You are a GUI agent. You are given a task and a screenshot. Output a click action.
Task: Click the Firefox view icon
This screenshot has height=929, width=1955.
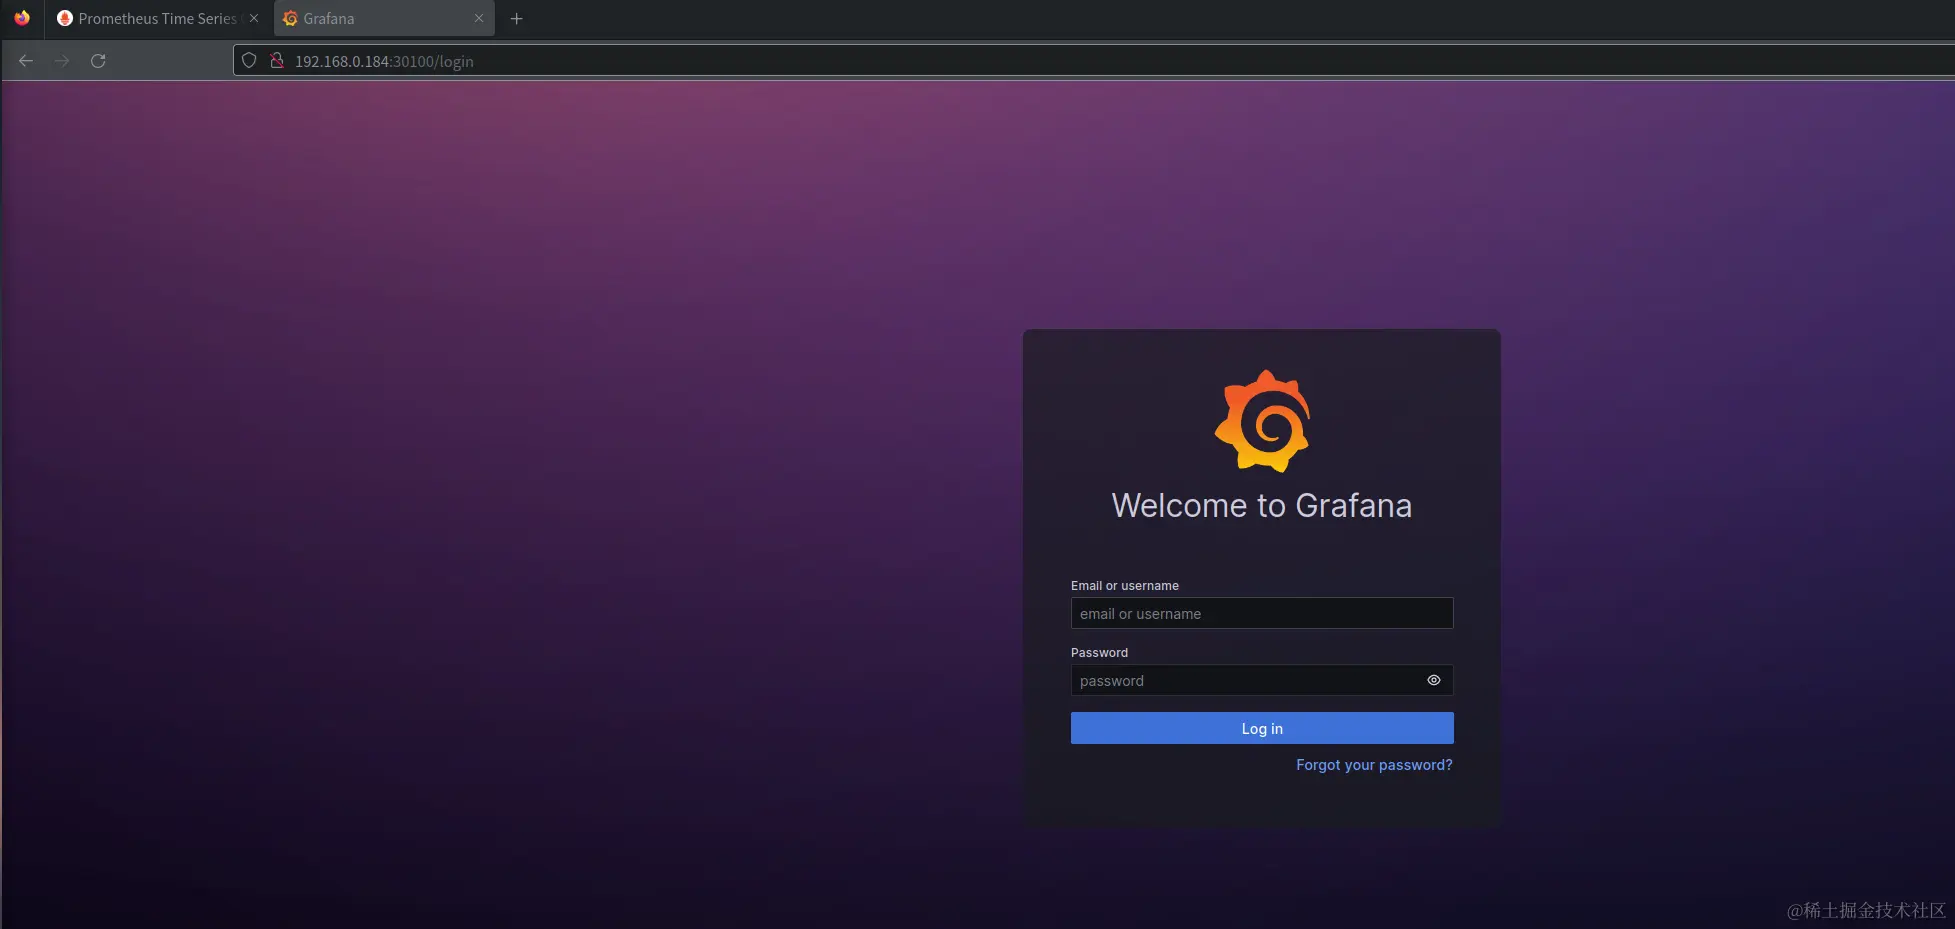tap(22, 18)
